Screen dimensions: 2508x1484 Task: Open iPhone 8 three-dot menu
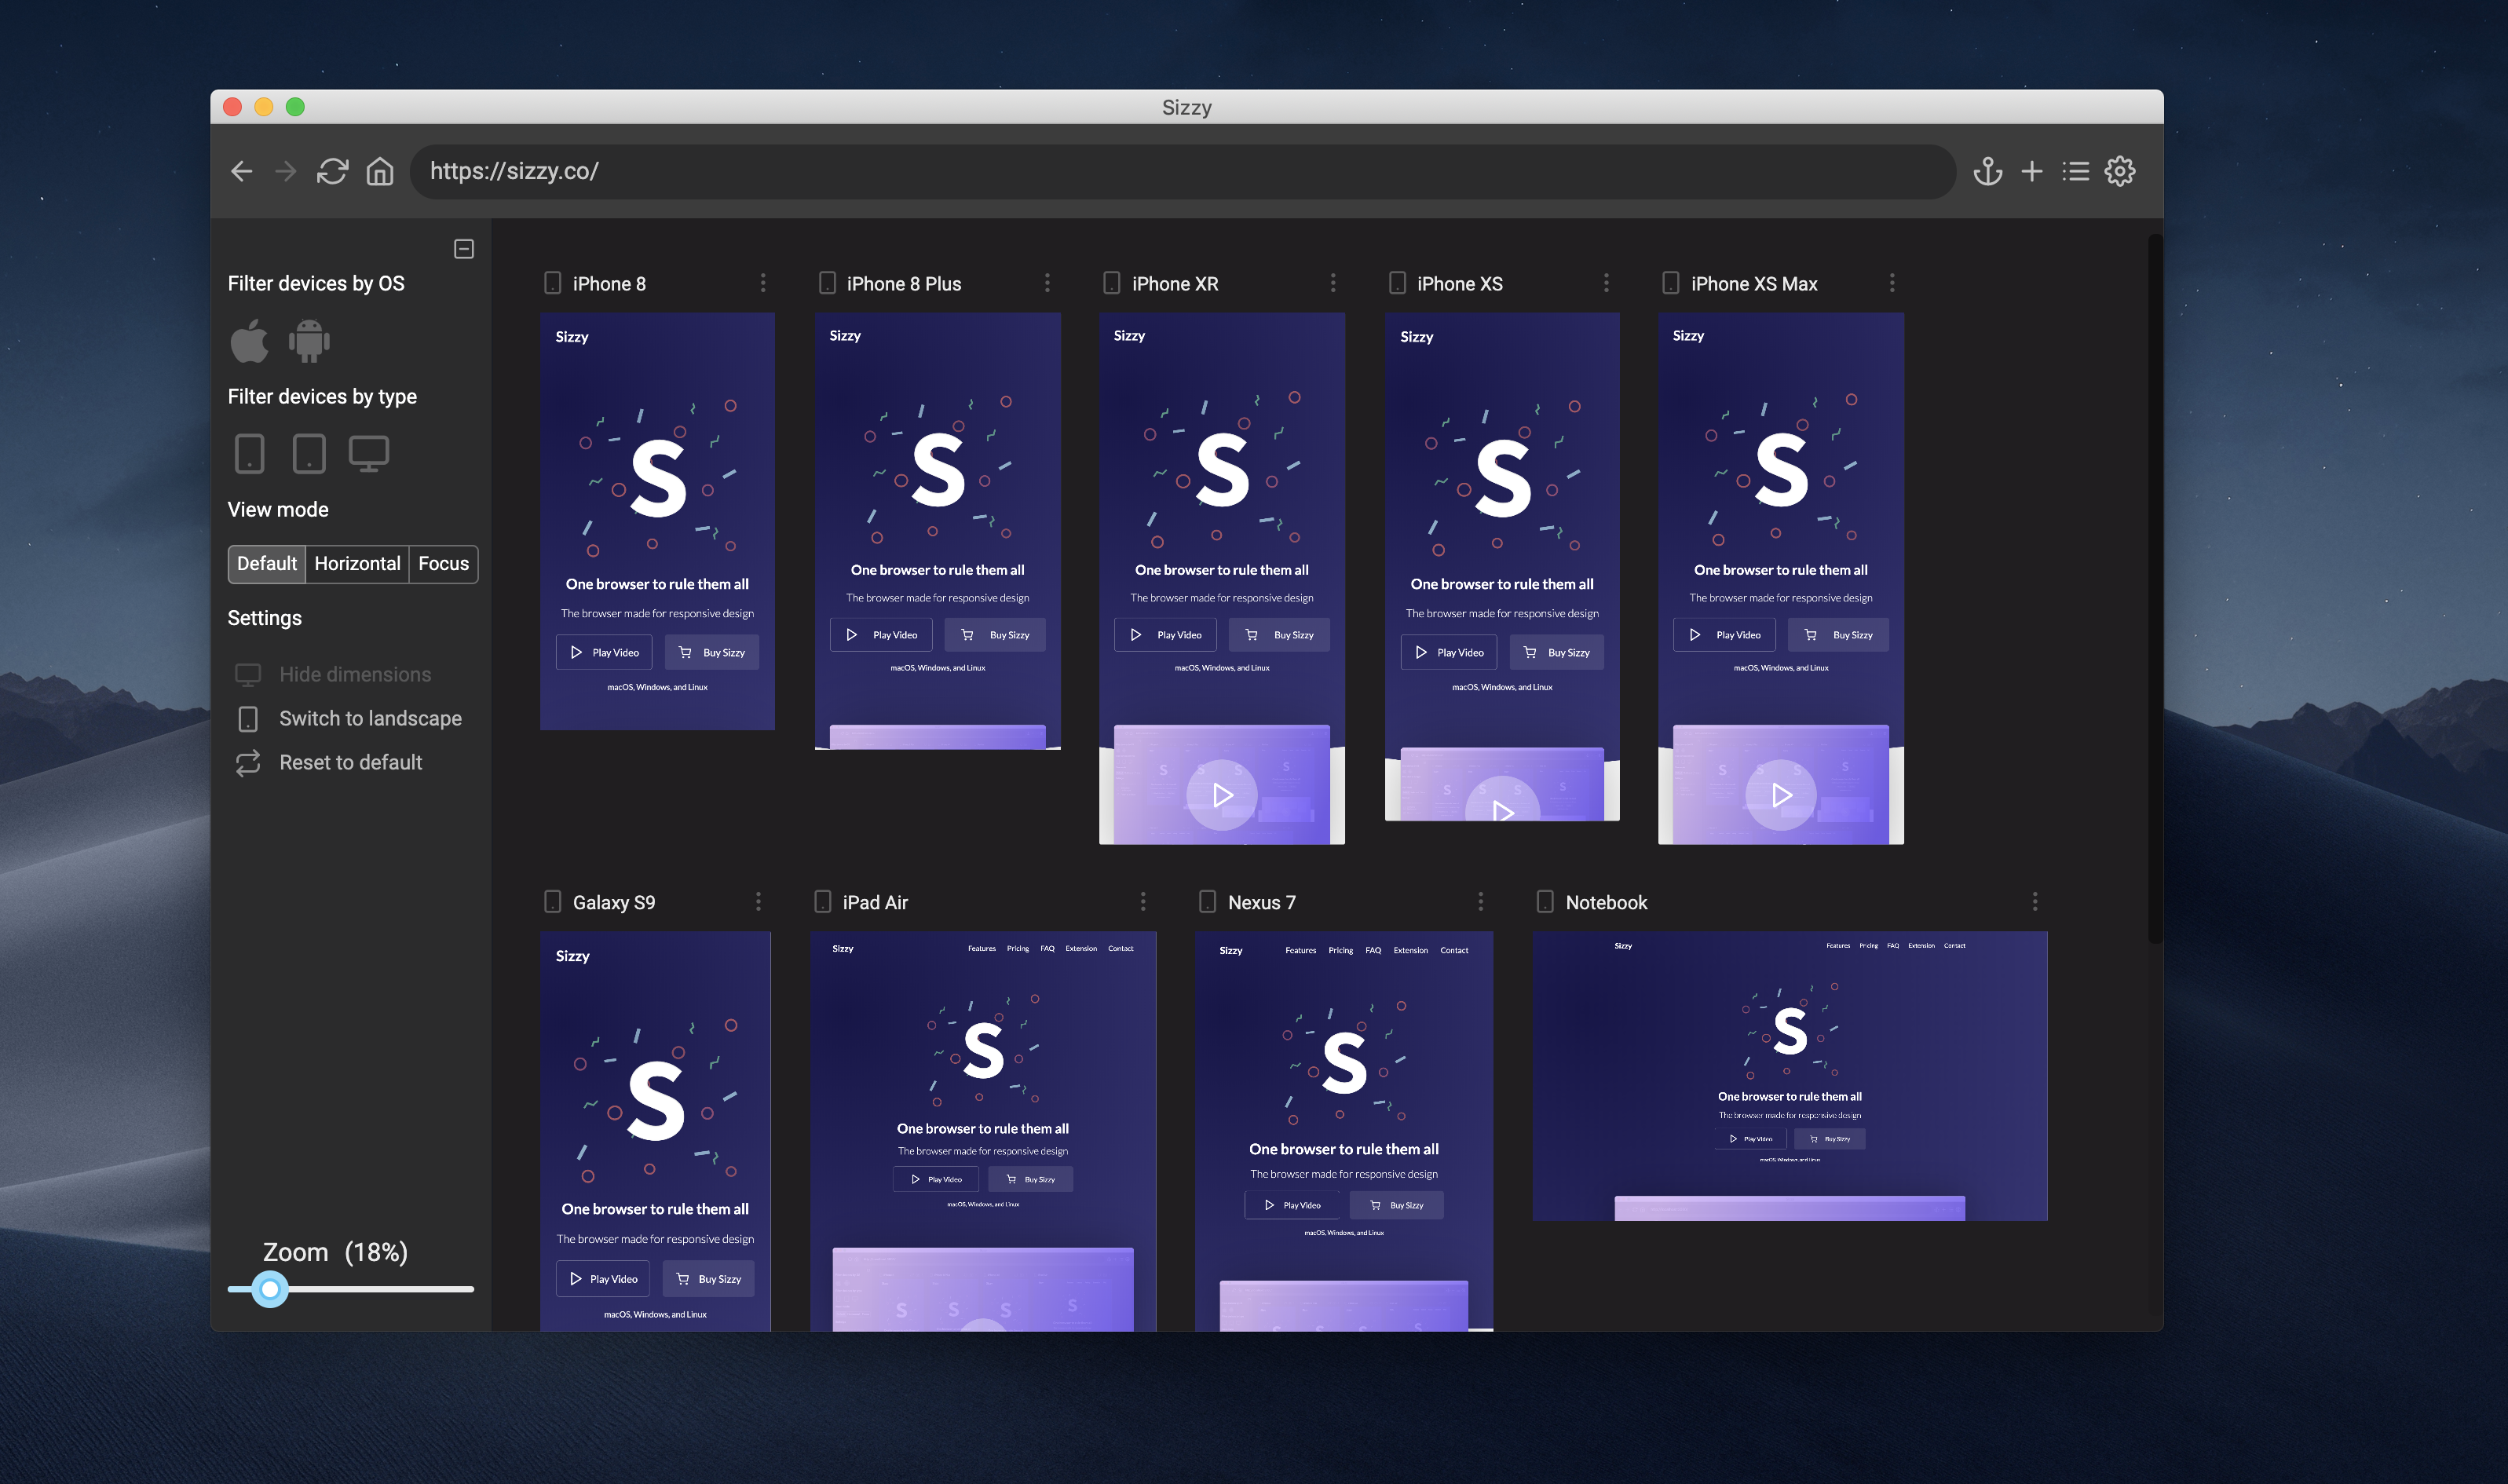(763, 284)
